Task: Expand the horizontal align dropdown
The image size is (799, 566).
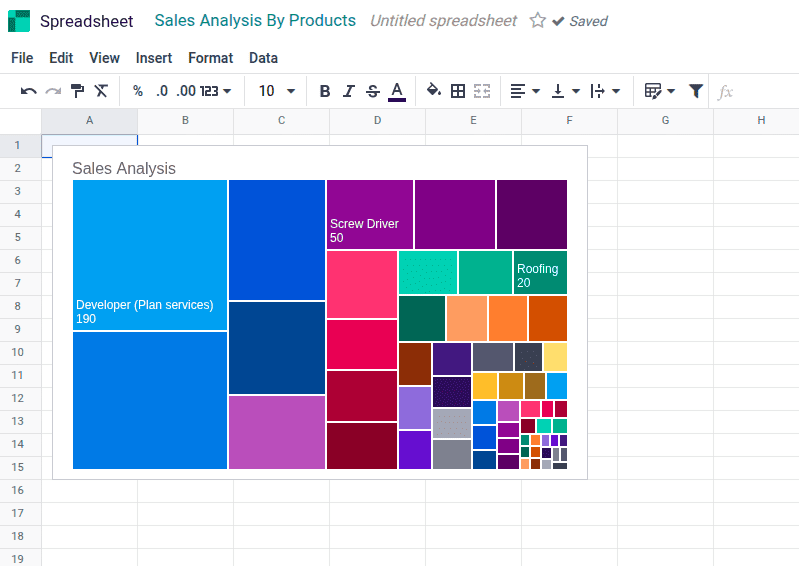Action: pyautogui.click(x=525, y=91)
